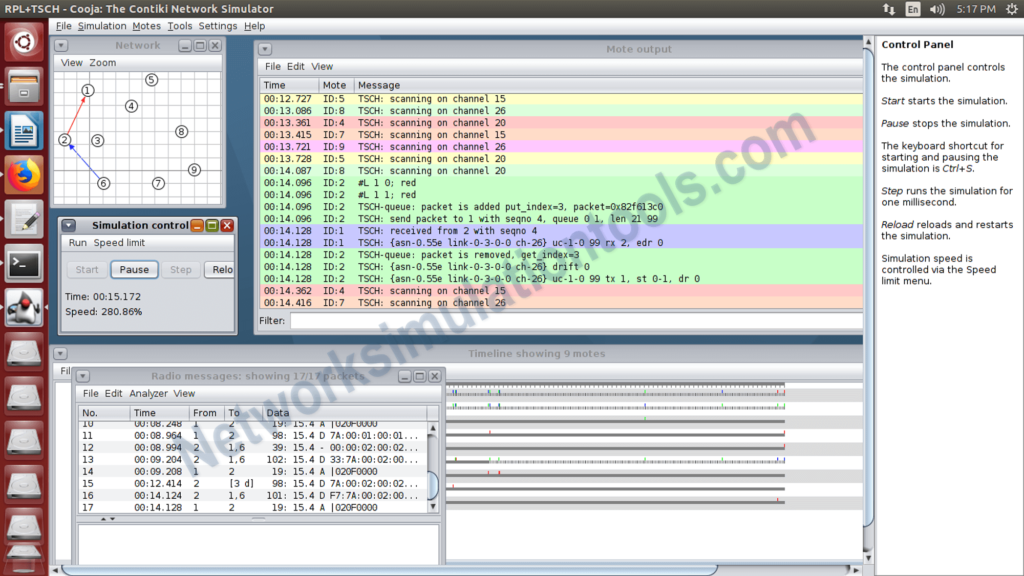This screenshot has height=576, width=1024.
Task: Click the Reload button in Simulation control
Action: 220,269
